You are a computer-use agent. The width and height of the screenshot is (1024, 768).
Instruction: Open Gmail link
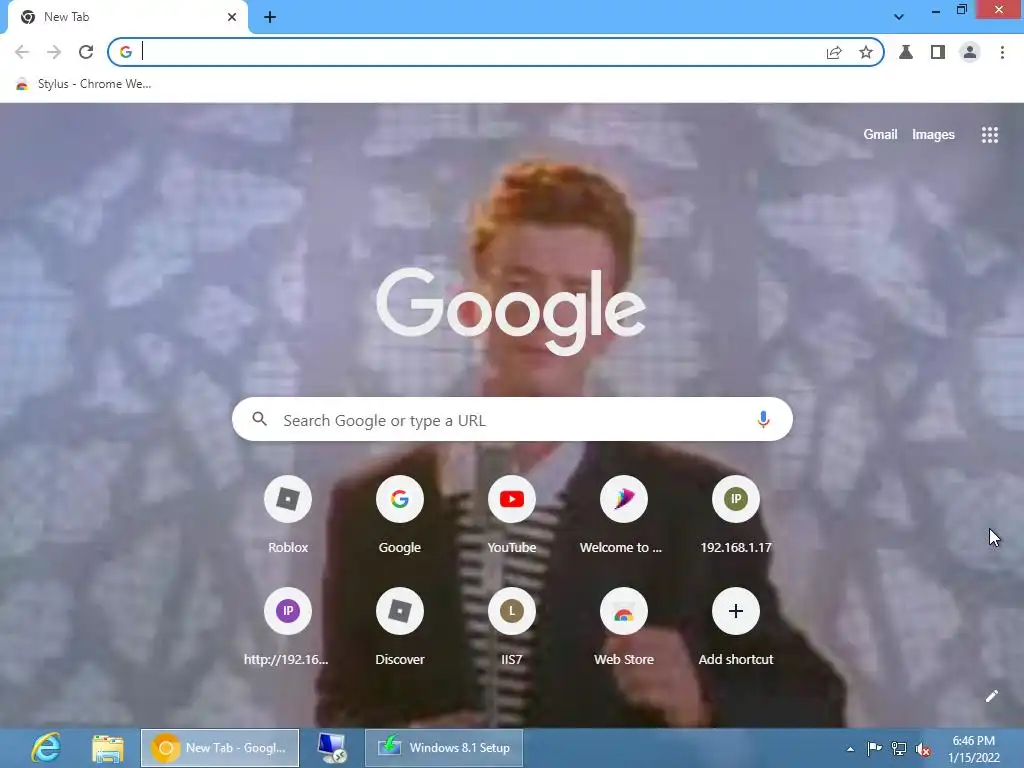tap(880, 135)
